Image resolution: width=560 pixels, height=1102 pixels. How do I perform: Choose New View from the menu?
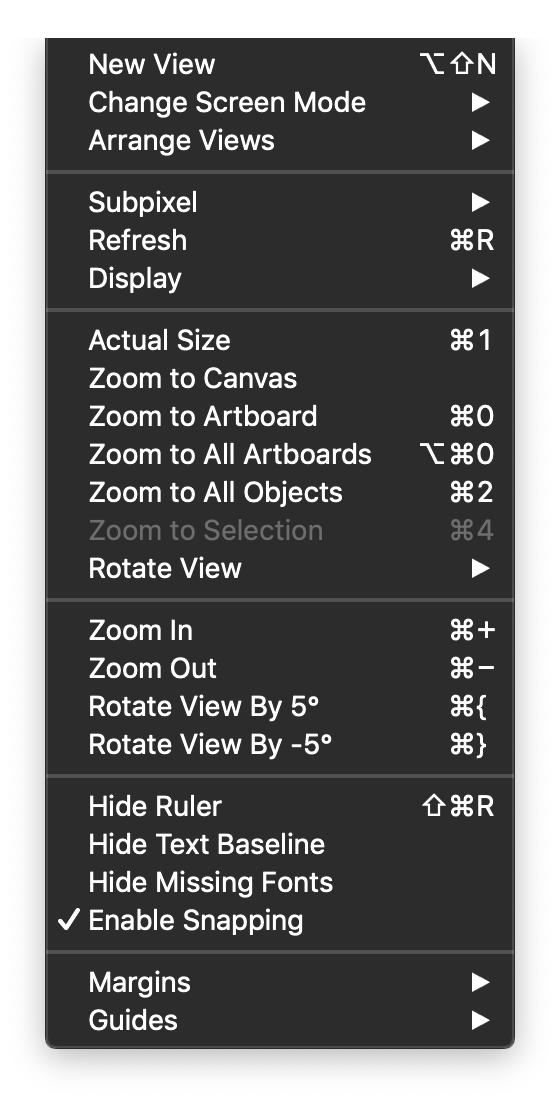[280, 64]
